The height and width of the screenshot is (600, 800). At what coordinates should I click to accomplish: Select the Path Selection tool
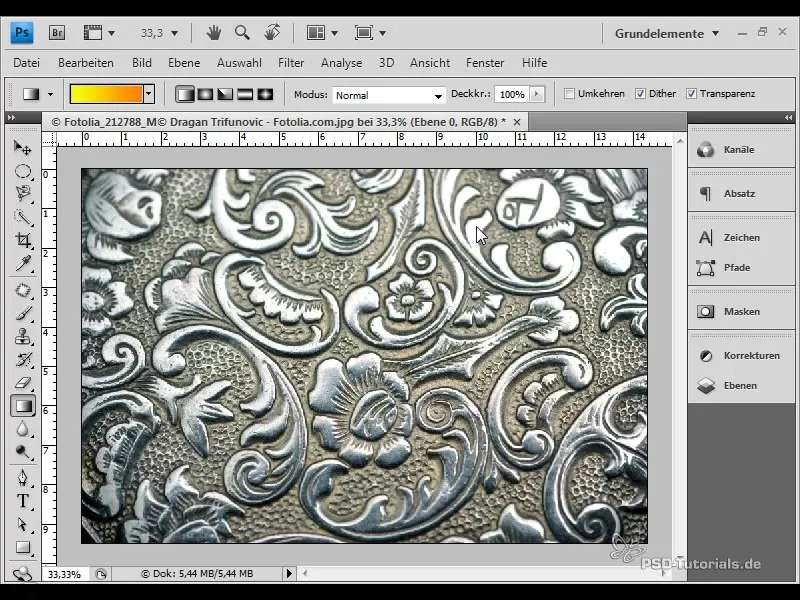tap(22, 524)
